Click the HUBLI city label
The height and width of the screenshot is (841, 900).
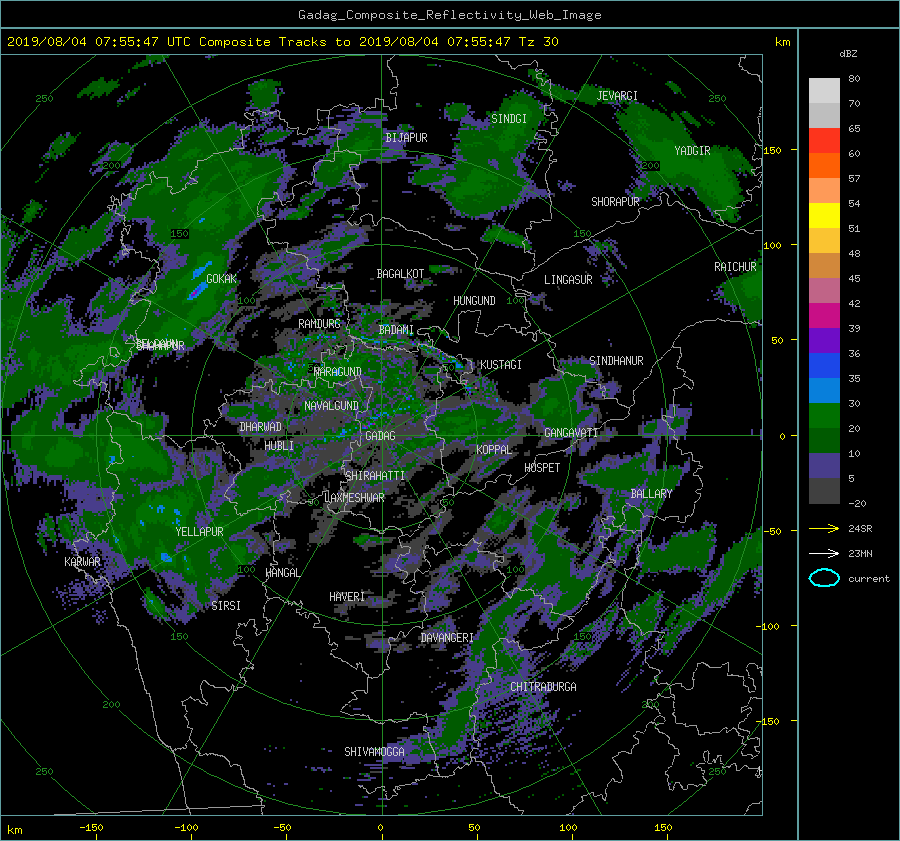tap(279, 446)
